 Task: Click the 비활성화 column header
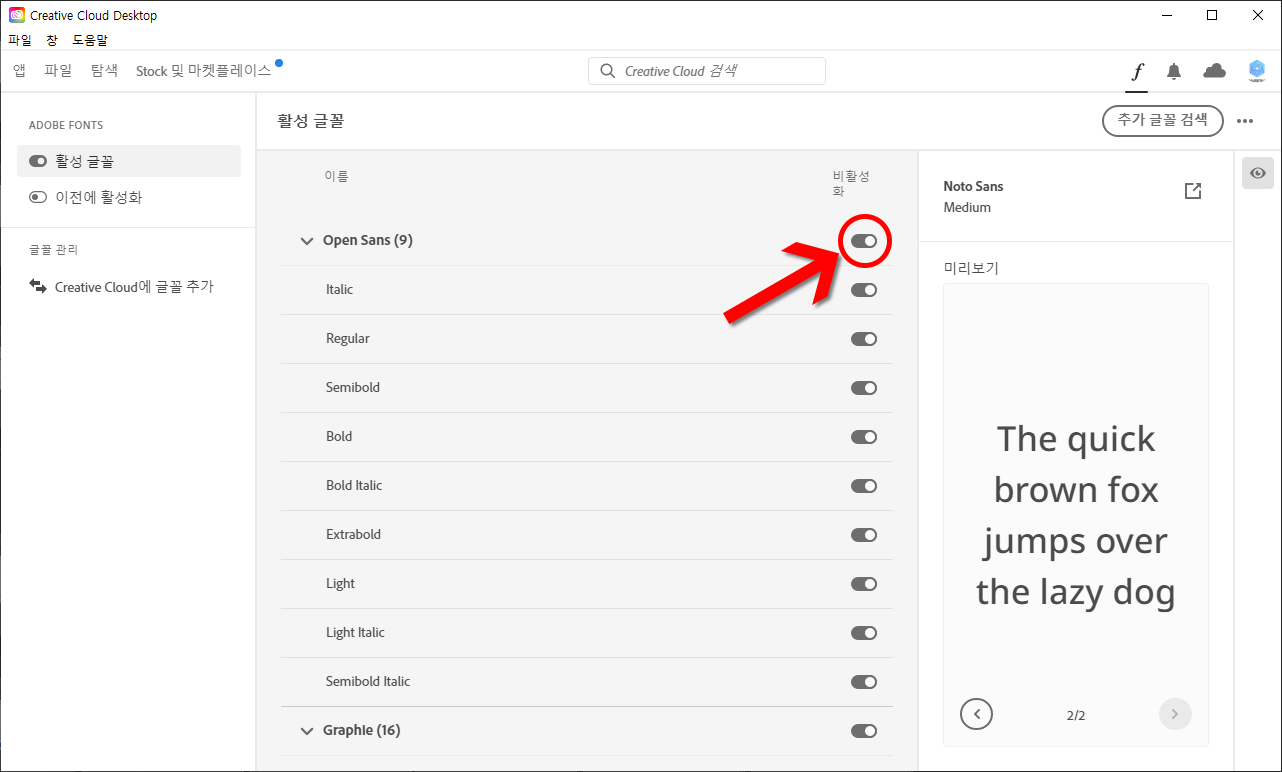(852, 184)
